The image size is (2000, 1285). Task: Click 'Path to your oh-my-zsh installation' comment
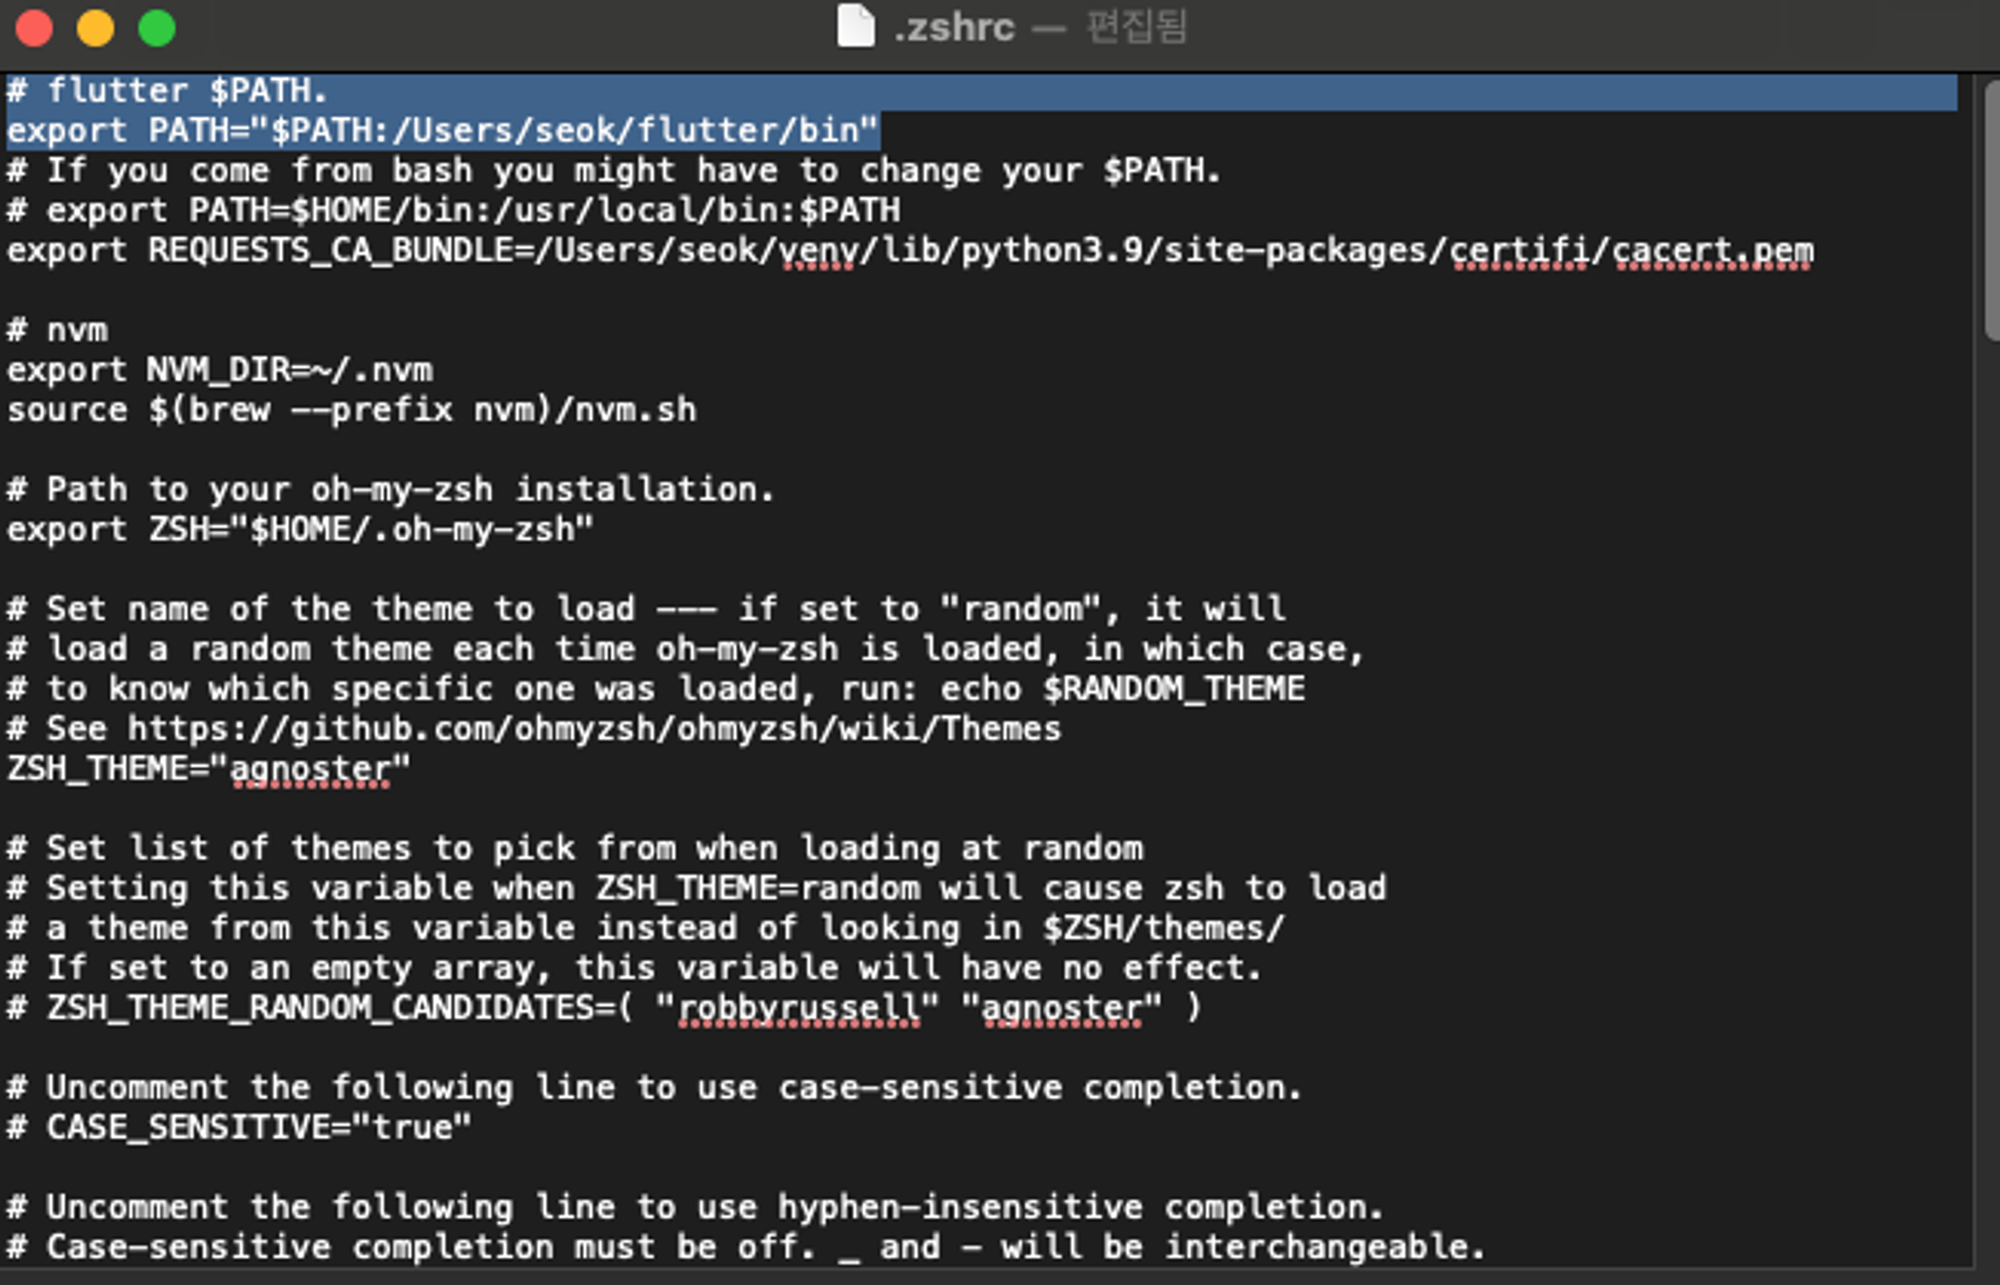(391, 490)
